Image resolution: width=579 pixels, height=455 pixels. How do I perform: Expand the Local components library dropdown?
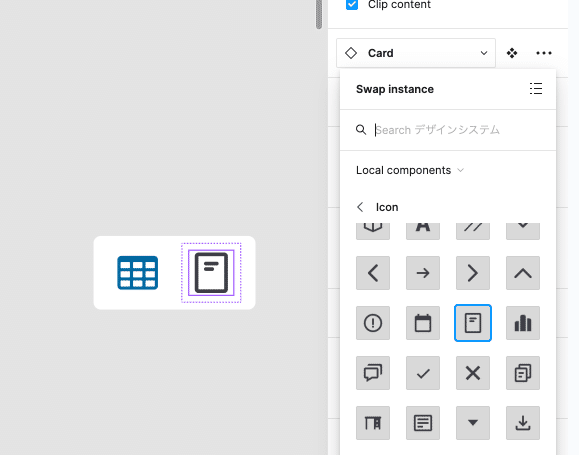pyautogui.click(x=410, y=170)
